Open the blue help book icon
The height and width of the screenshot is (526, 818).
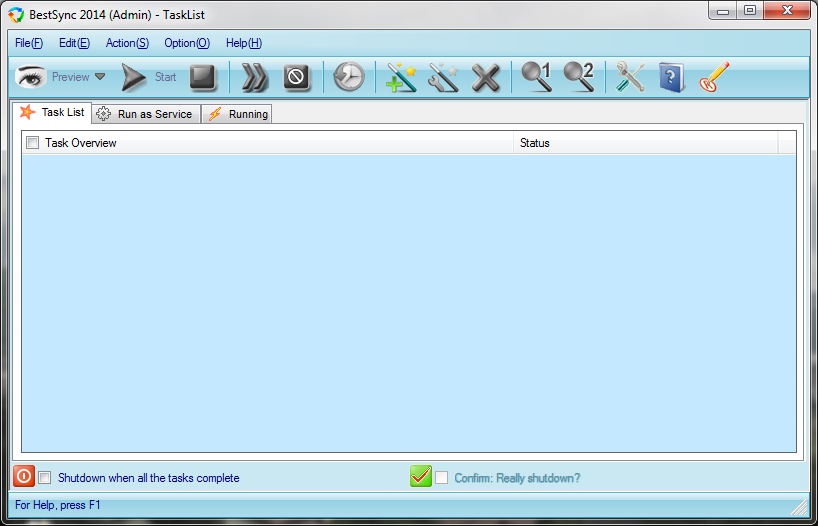tap(672, 77)
